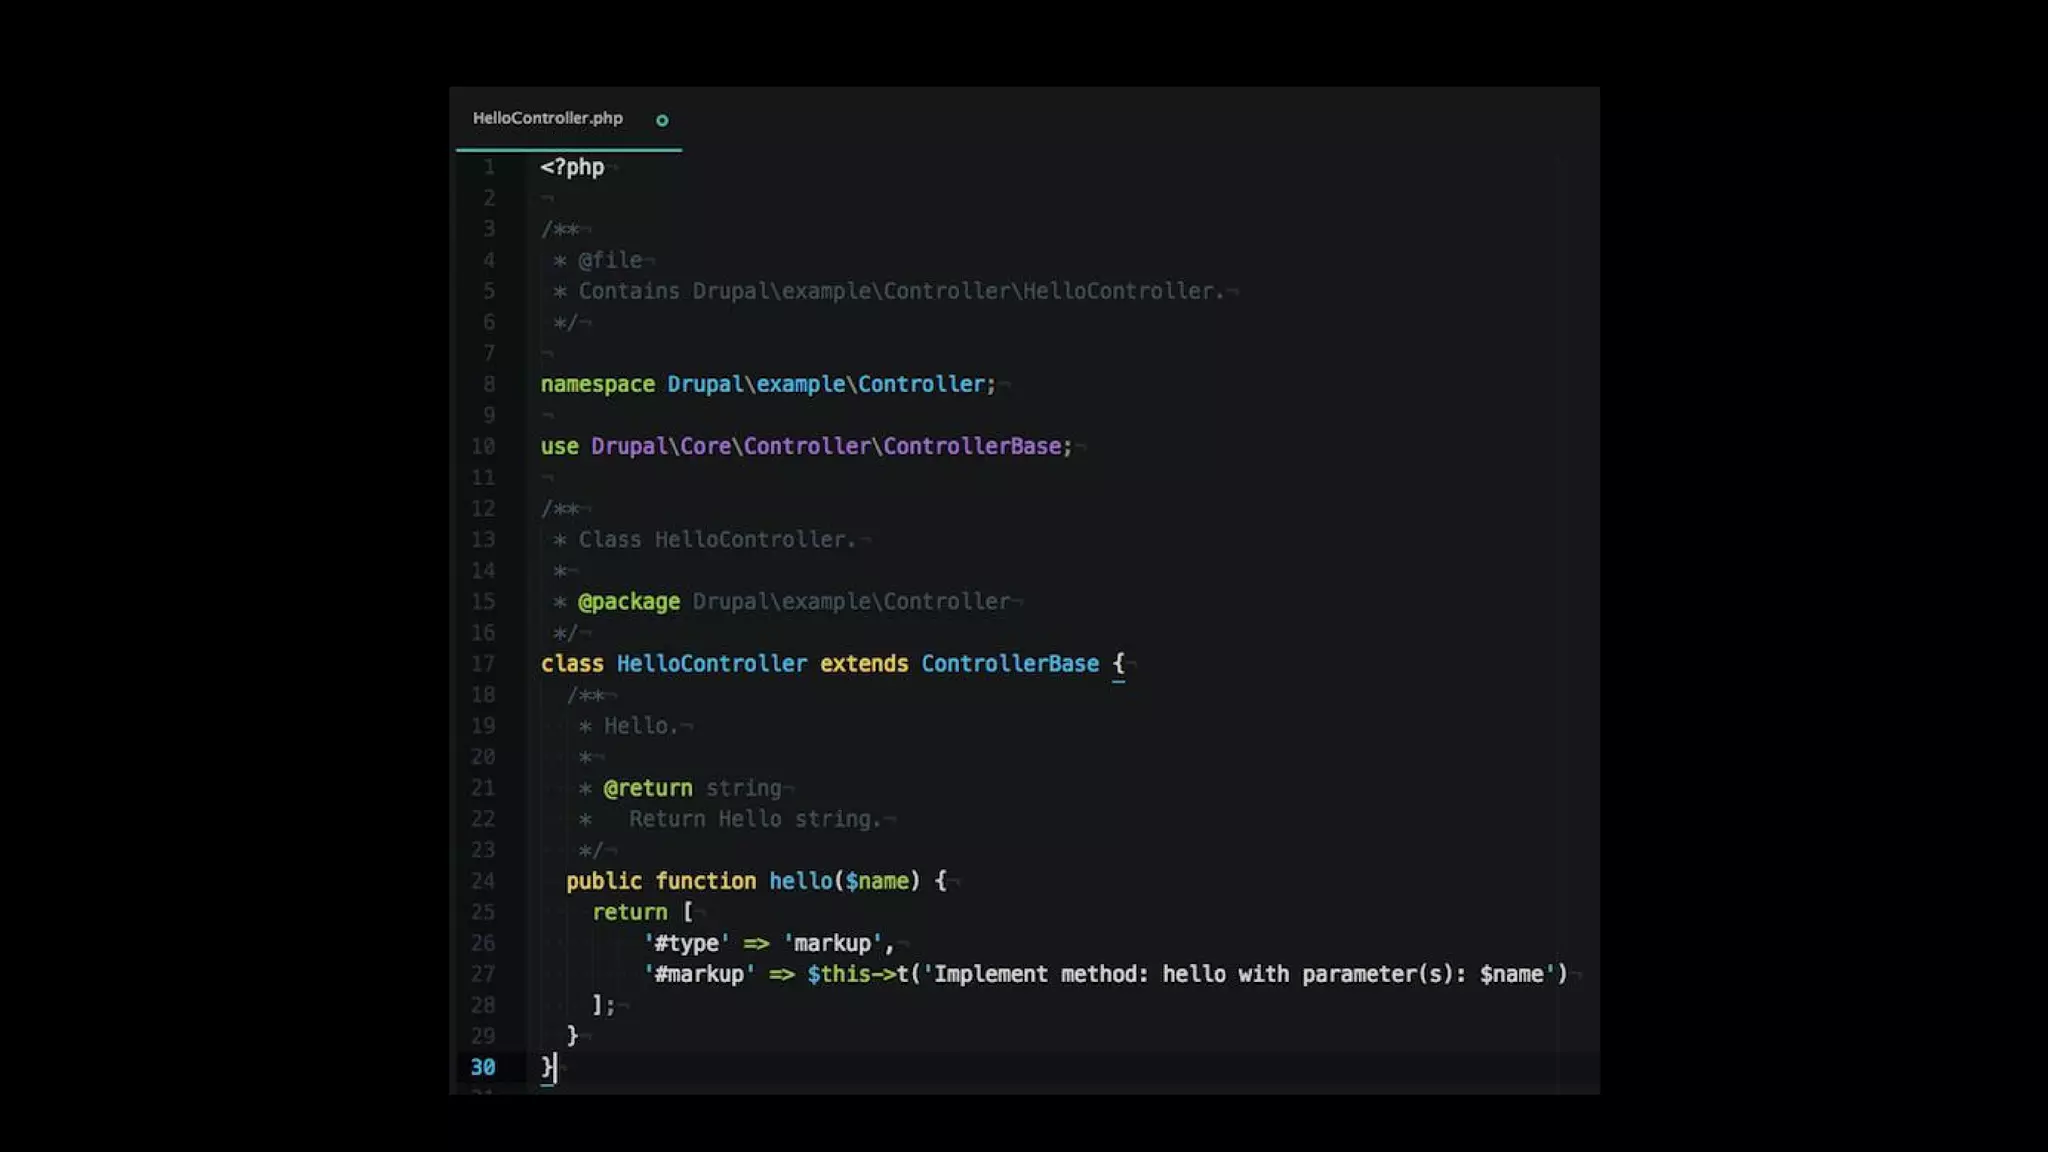Click line number 24 in the gutter
Screen dimensions: 2048x1152
point(483,881)
